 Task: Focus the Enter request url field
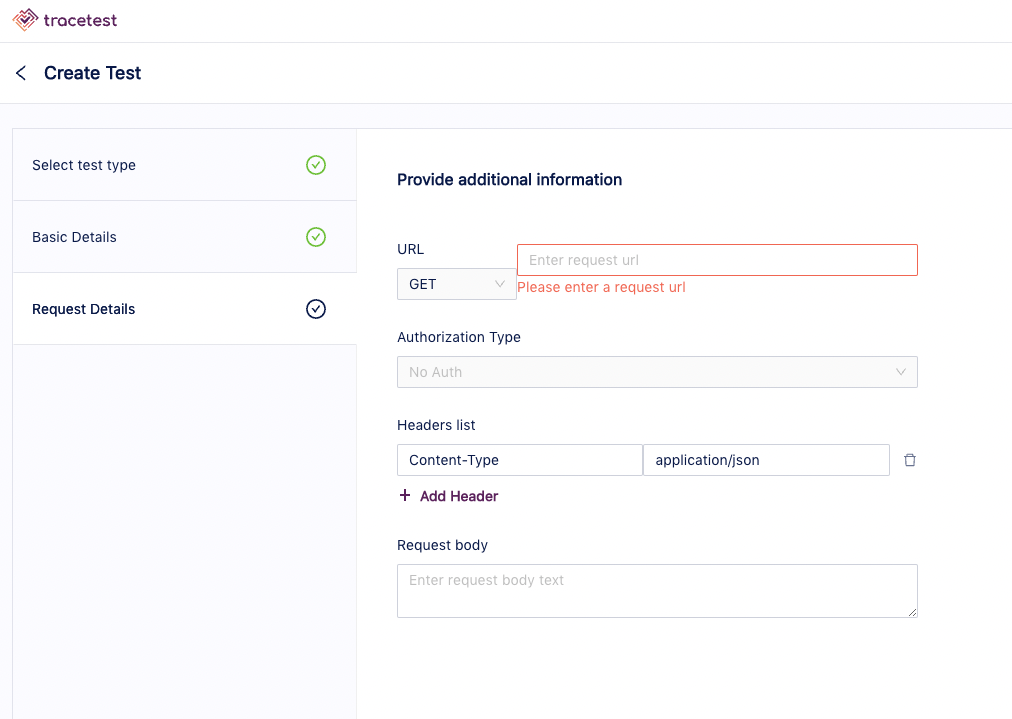click(x=717, y=260)
